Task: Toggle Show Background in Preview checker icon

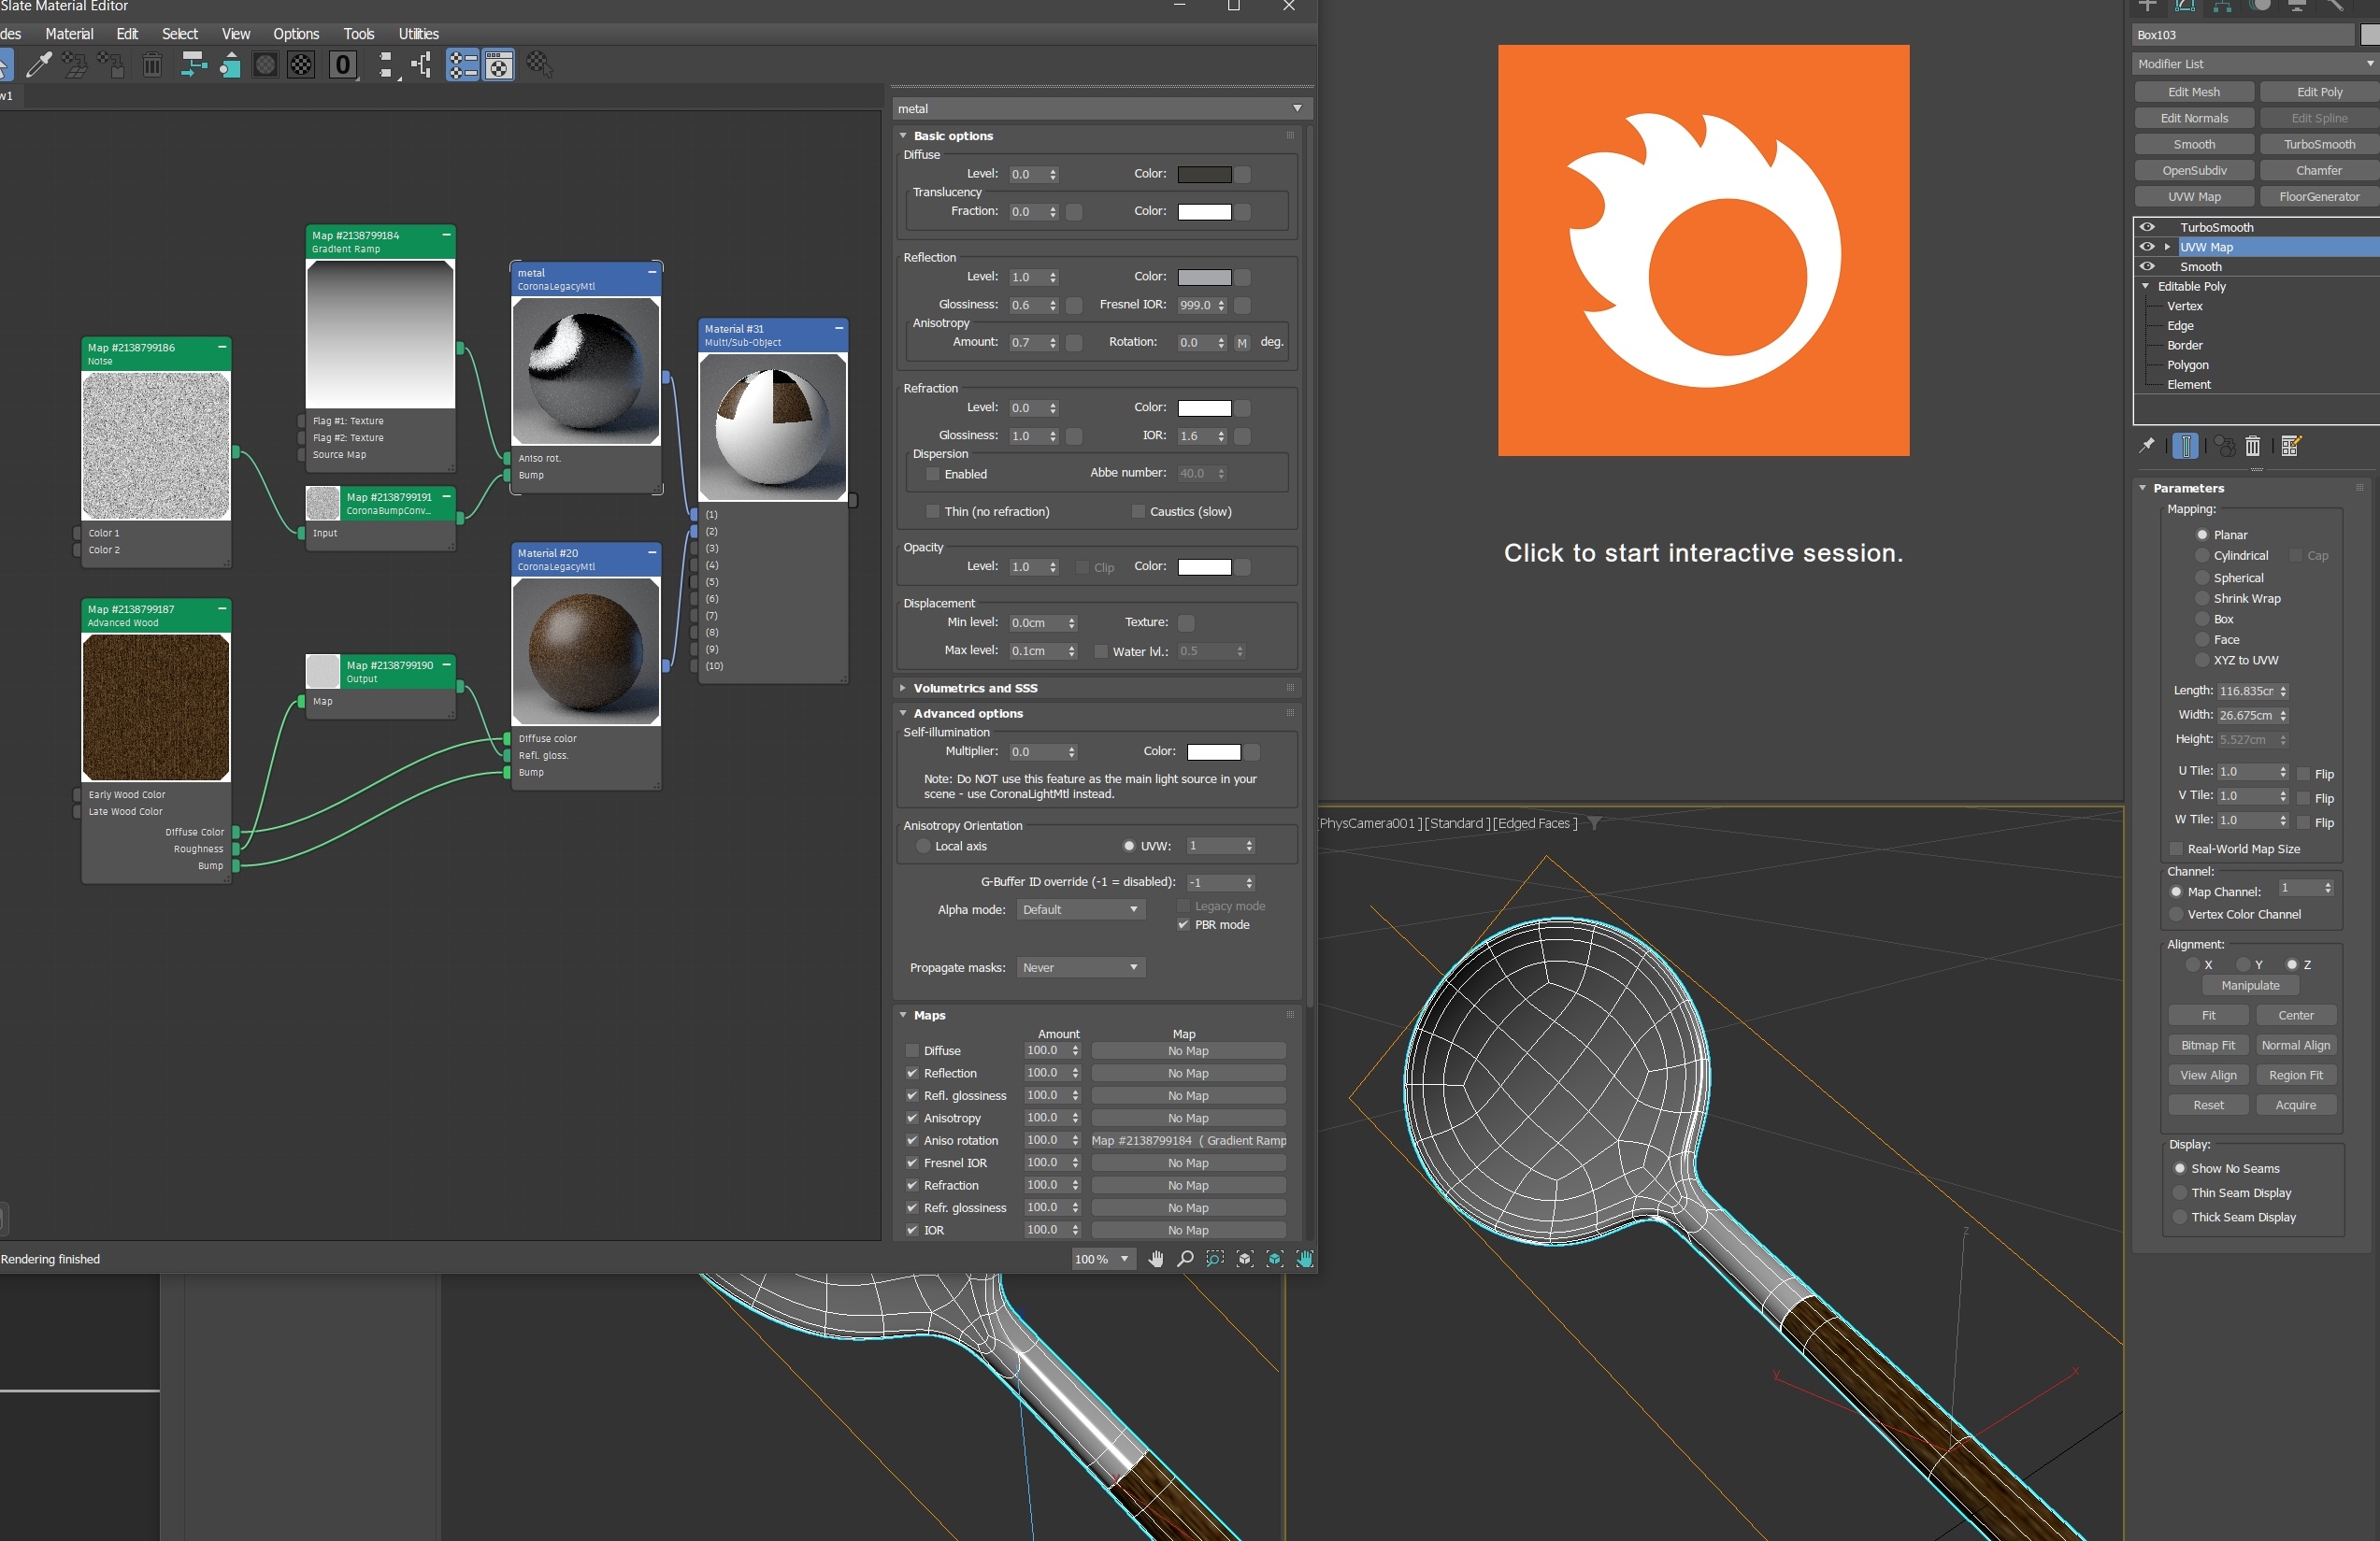Action: tap(301, 66)
